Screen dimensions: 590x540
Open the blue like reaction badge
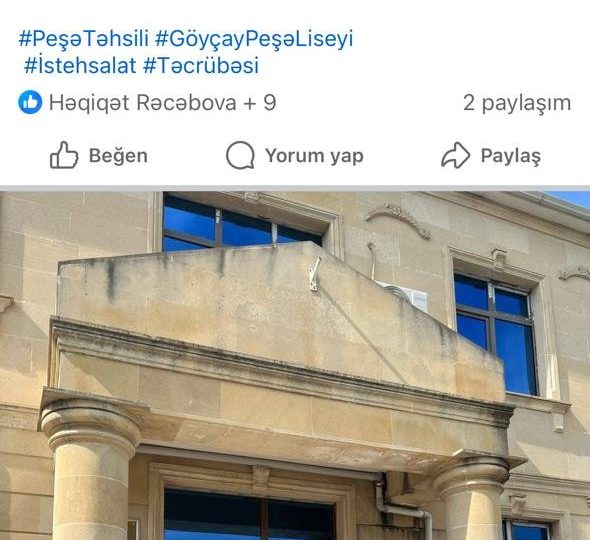pos(30,102)
